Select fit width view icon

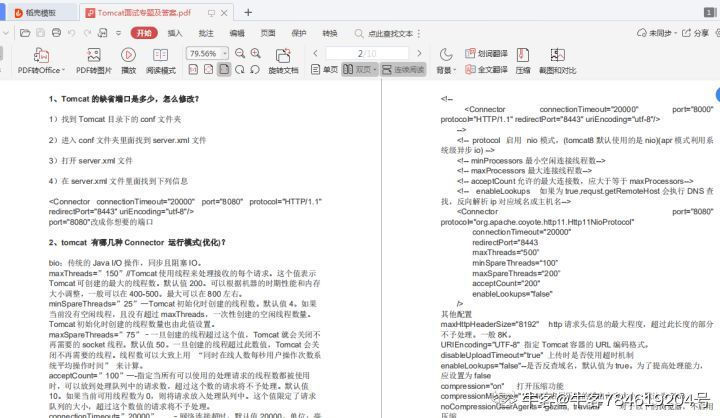pos(208,70)
